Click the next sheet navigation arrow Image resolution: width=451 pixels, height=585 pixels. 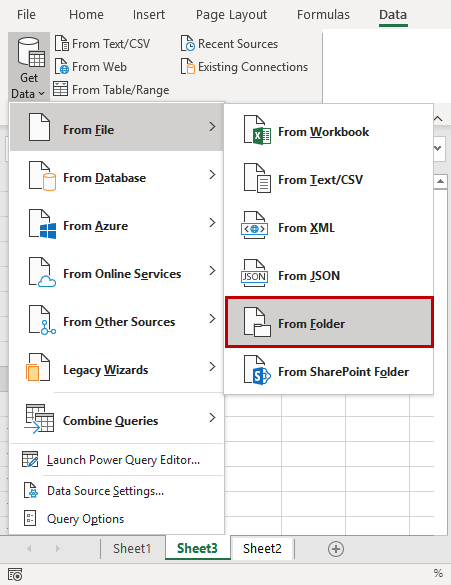57,548
